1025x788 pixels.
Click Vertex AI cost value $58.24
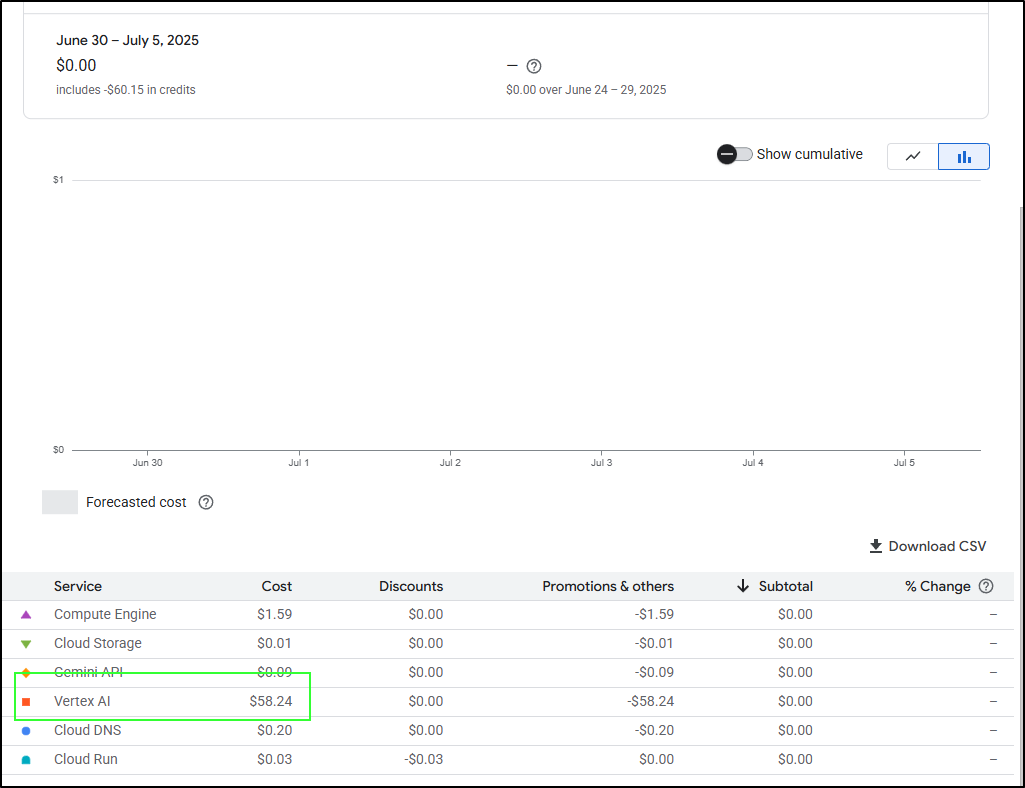click(271, 701)
